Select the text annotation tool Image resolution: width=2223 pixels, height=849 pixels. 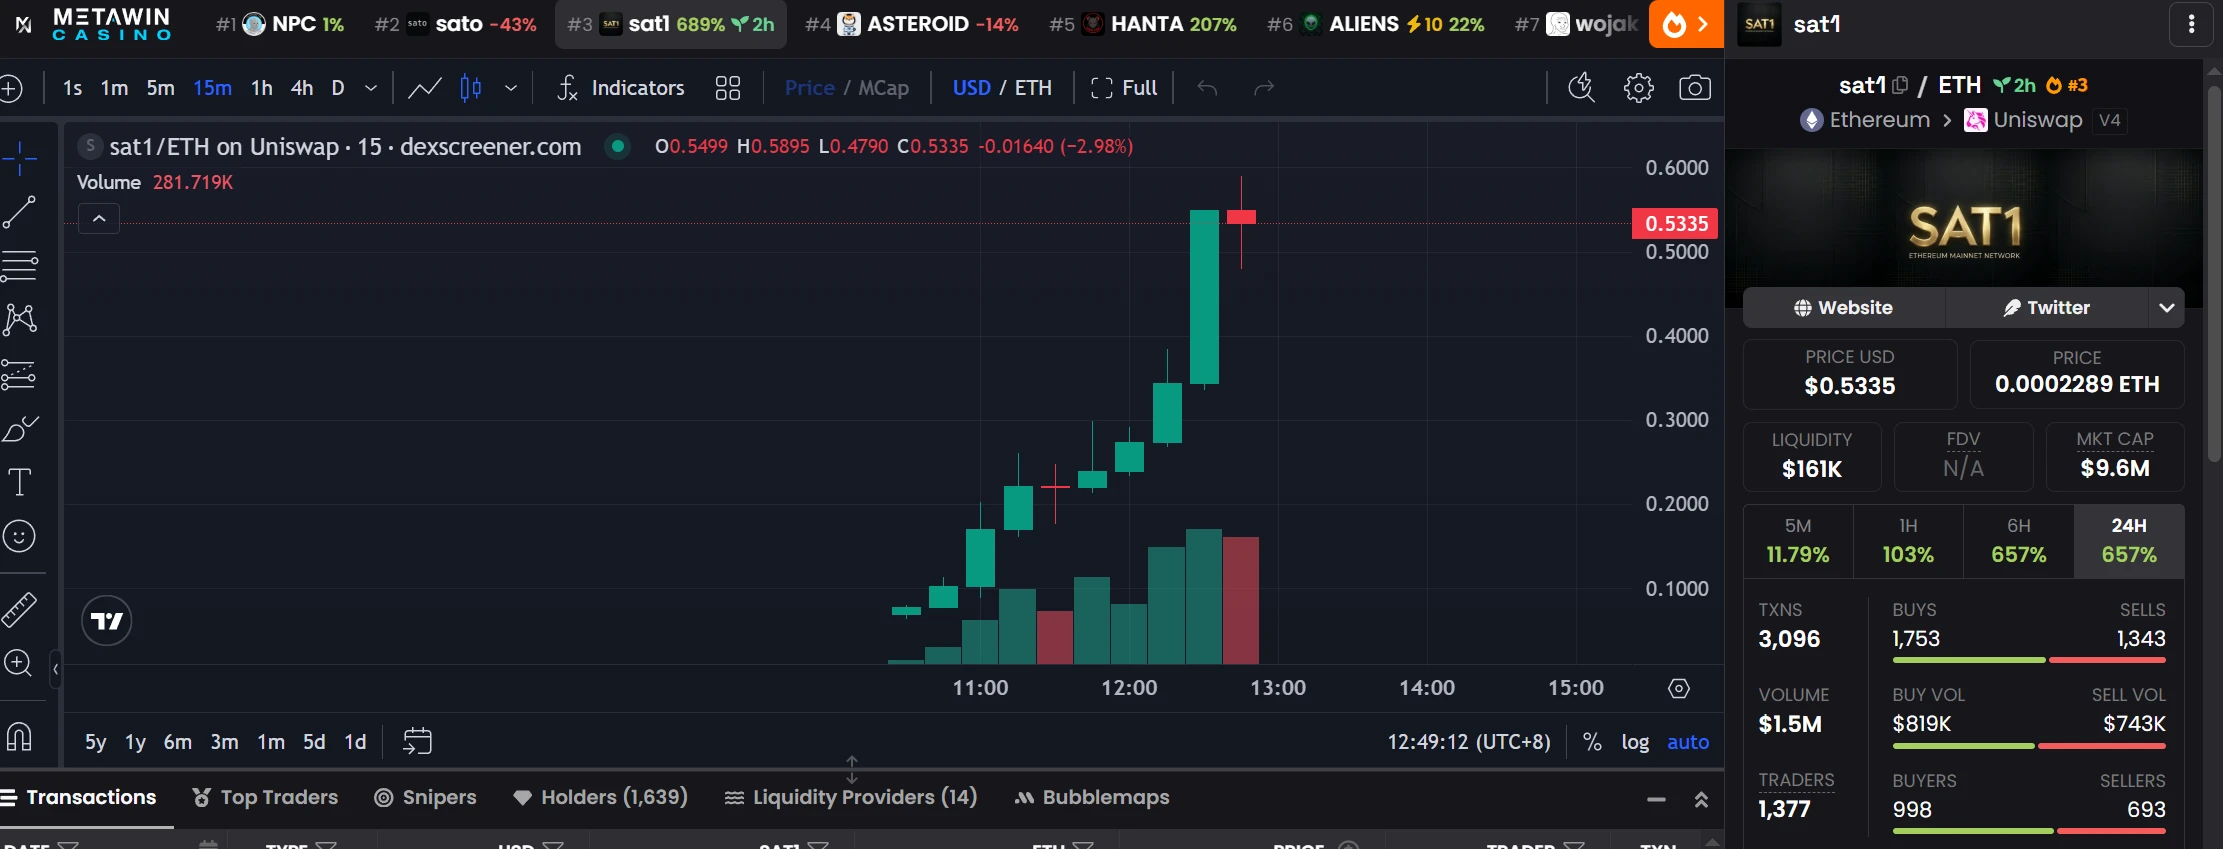click(20, 483)
